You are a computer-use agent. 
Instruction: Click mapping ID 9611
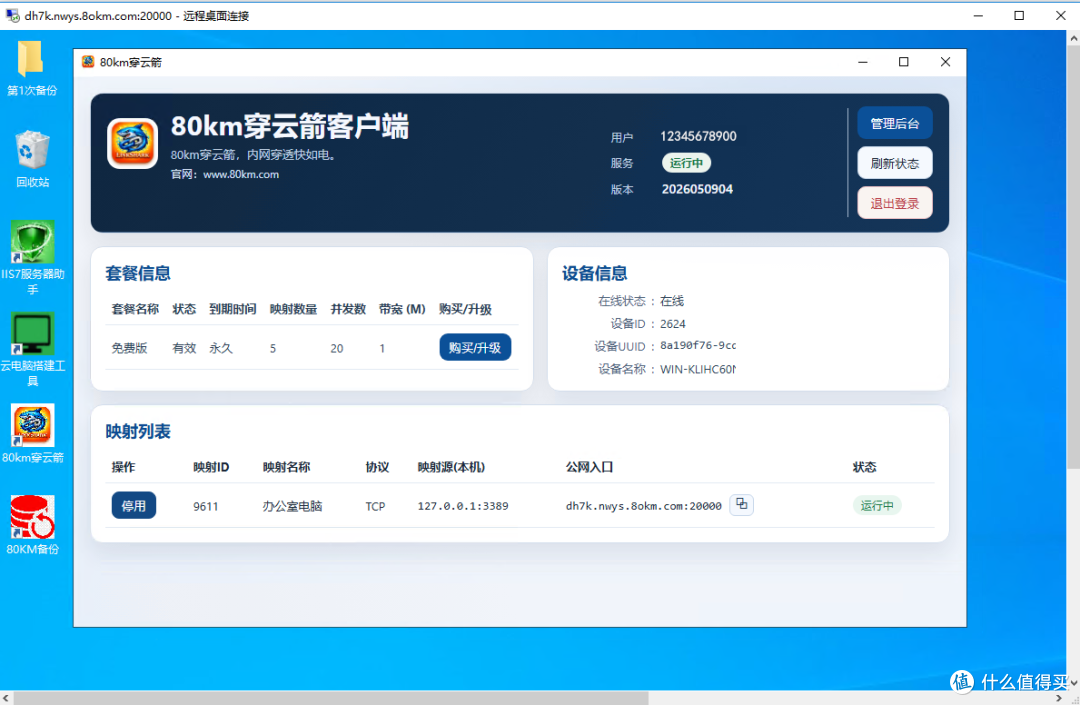coord(205,507)
